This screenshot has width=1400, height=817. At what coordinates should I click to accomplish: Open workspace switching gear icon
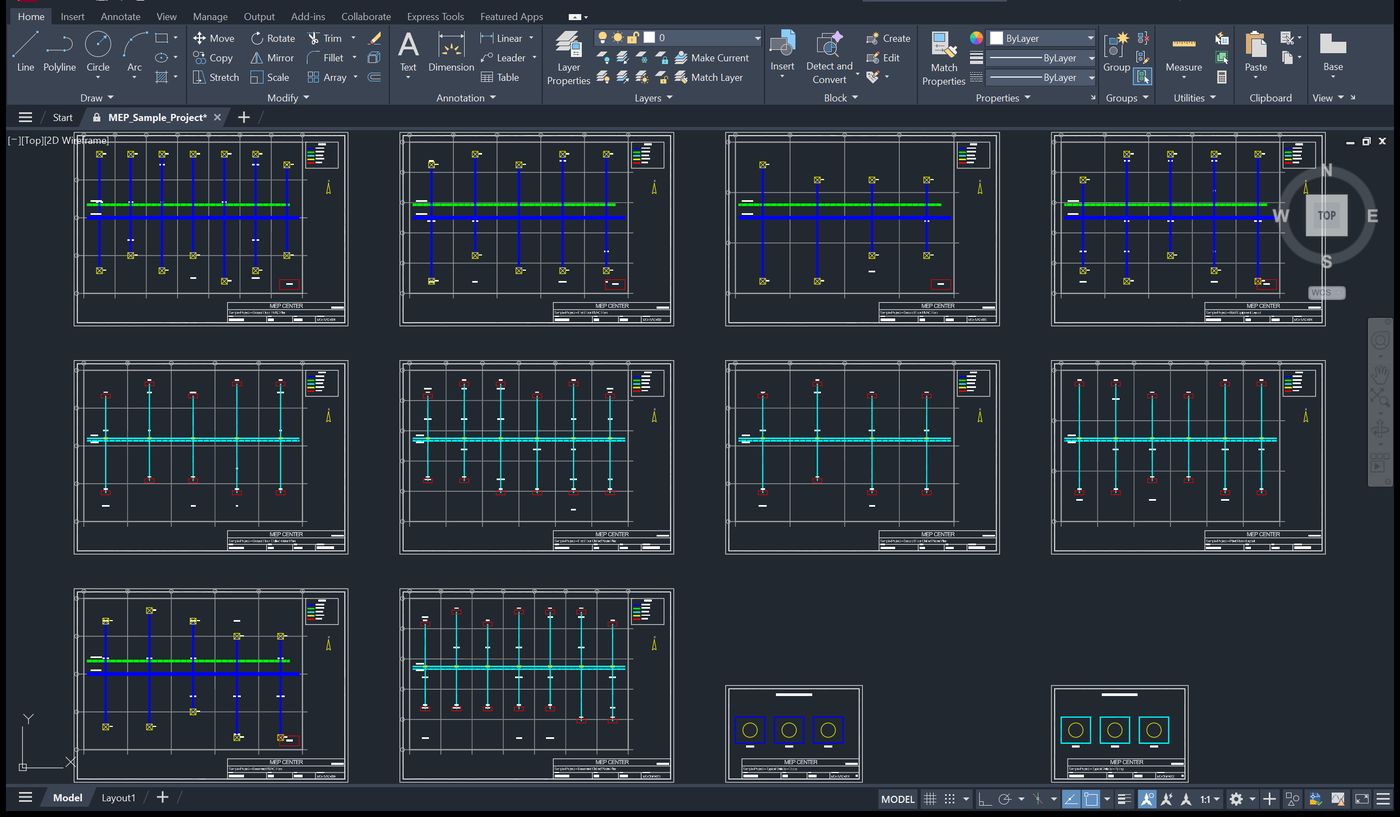click(1236, 799)
